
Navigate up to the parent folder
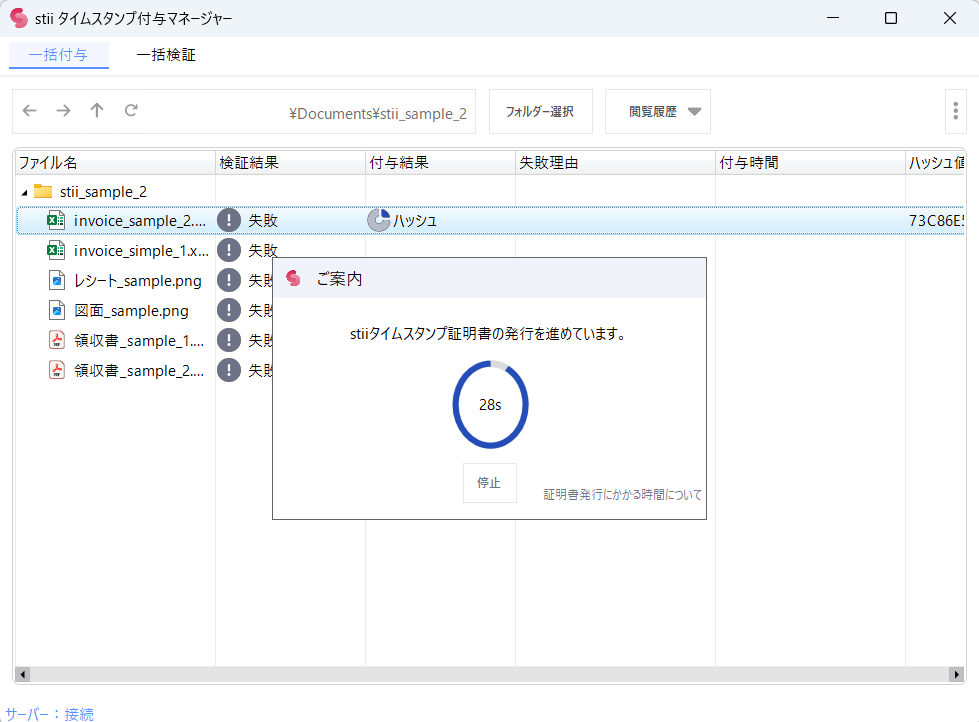pos(97,111)
